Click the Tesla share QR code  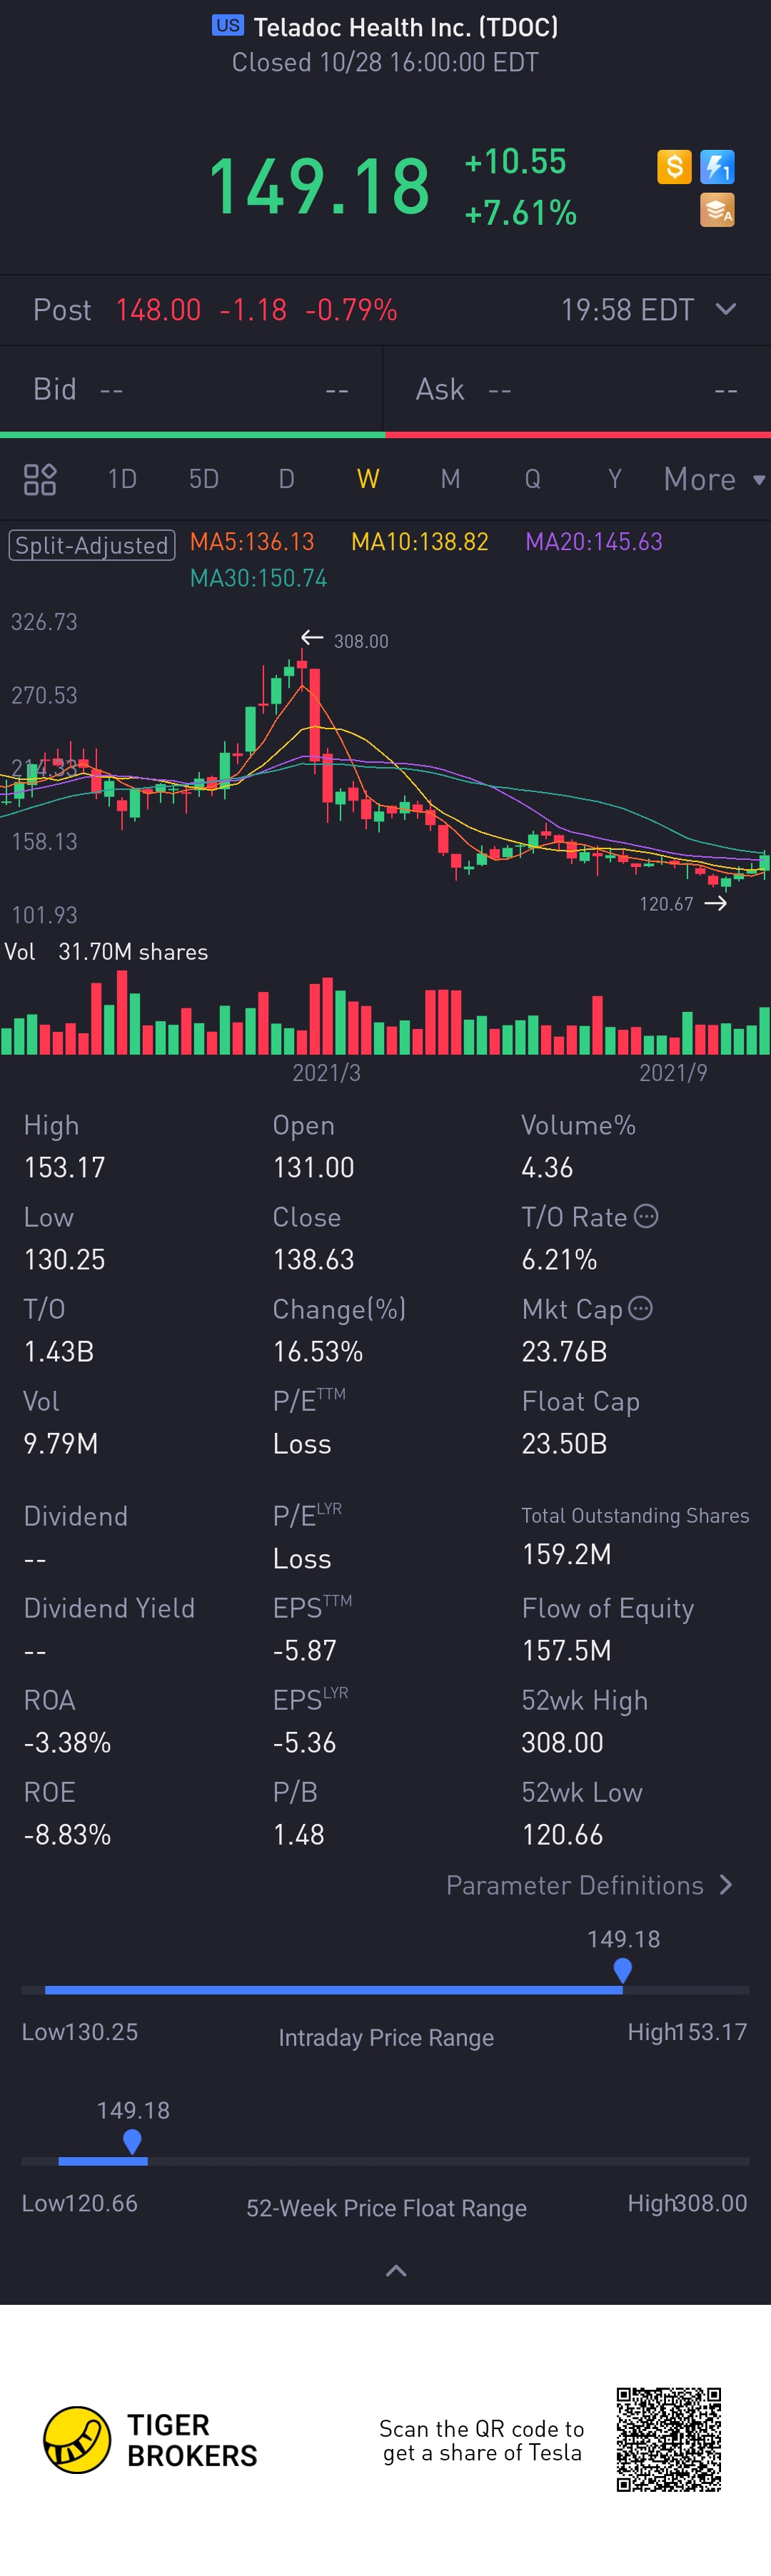coord(668,2439)
